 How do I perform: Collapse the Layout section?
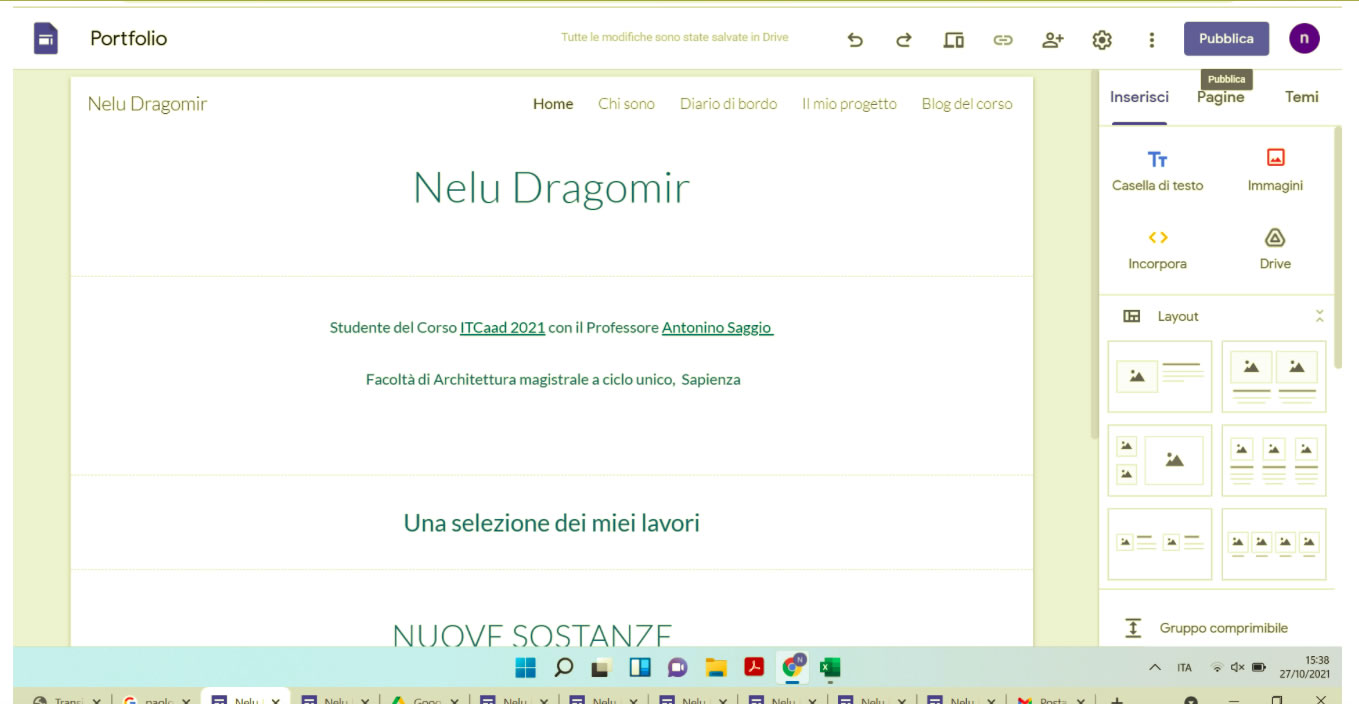point(1319,316)
